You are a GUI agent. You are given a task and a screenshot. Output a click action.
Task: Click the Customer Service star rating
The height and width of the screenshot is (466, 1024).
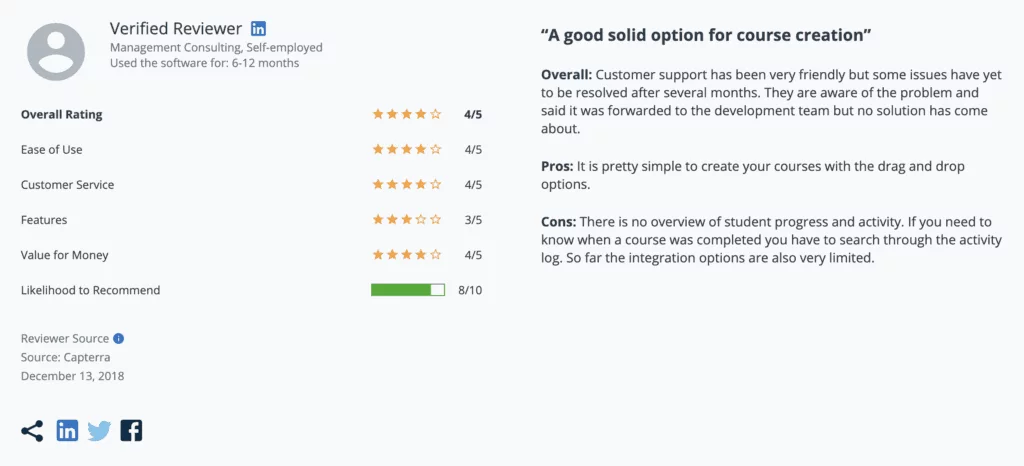click(407, 185)
